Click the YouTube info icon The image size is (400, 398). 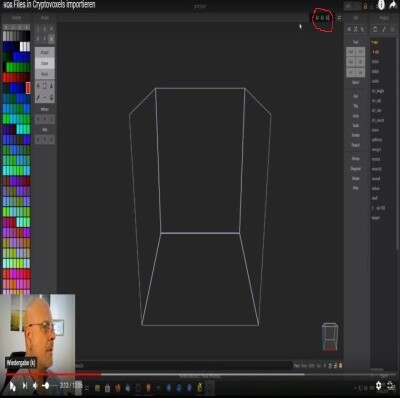pyautogui.click(x=381, y=5)
